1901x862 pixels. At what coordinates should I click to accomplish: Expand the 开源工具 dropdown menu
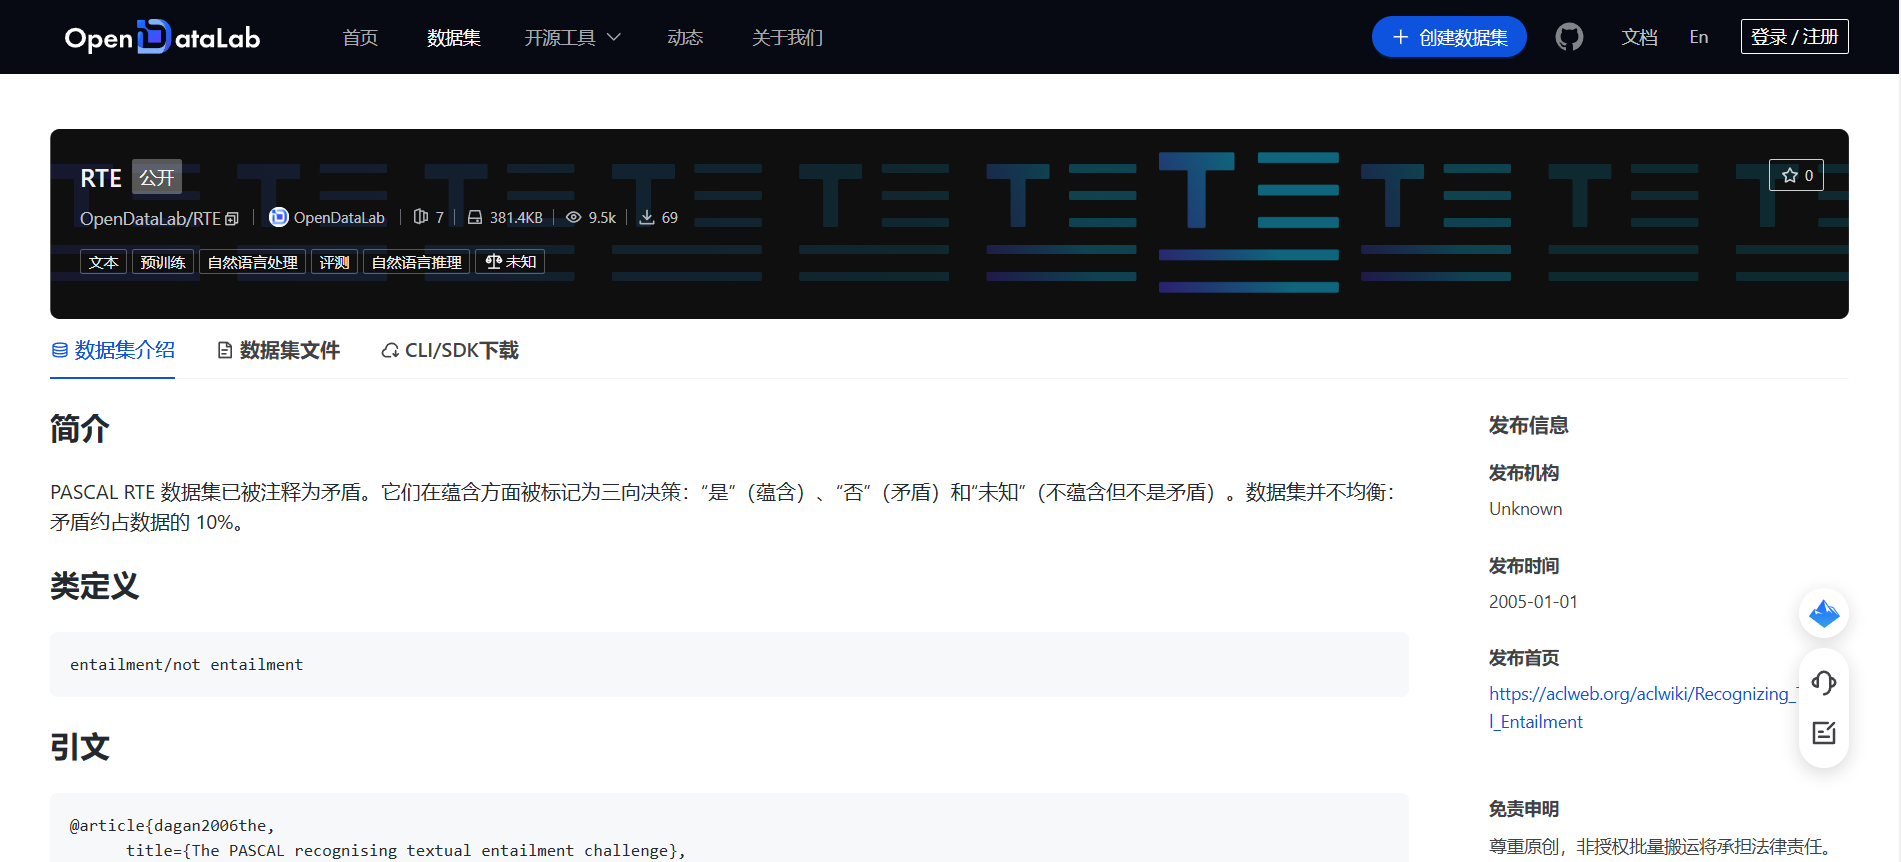pyautogui.click(x=573, y=37)
